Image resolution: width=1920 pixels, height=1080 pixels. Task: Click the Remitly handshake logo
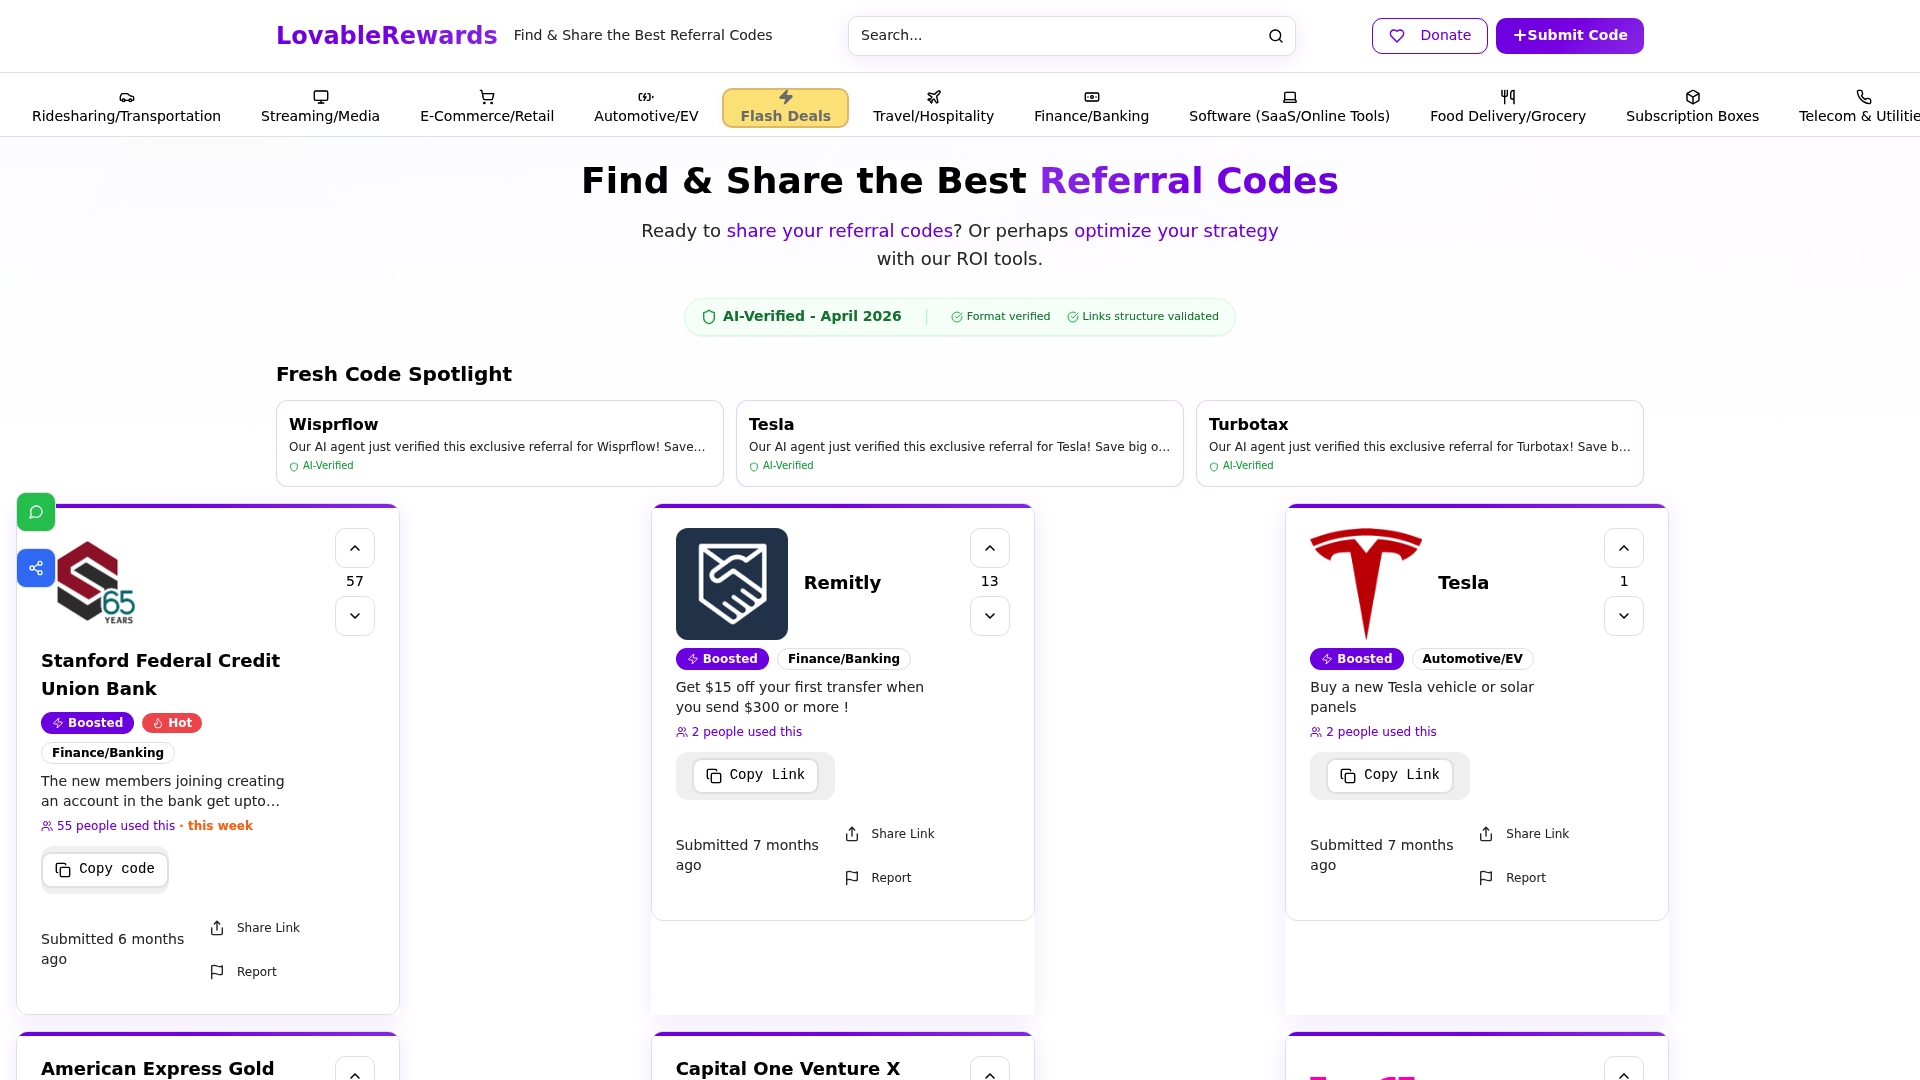click(x=731, y=584)
